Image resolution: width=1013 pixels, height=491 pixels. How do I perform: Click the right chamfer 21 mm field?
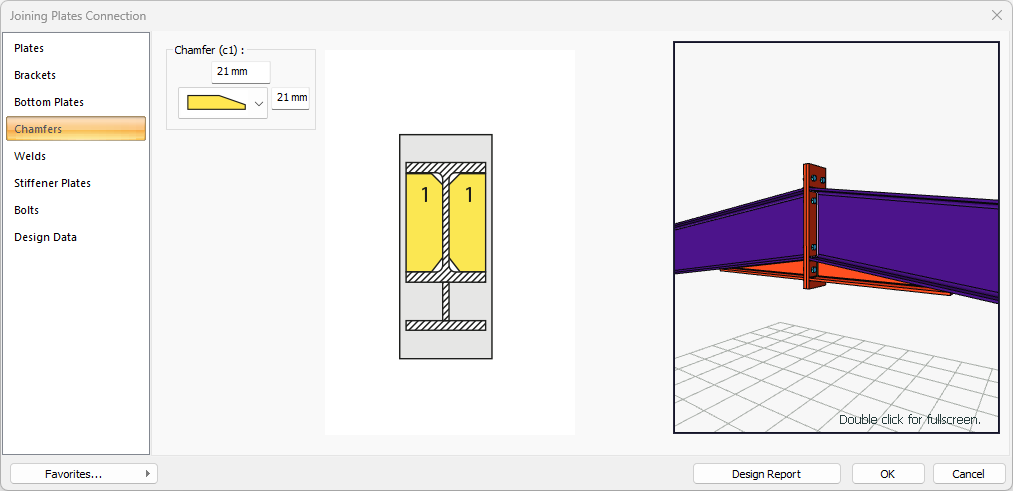point(290,98)
